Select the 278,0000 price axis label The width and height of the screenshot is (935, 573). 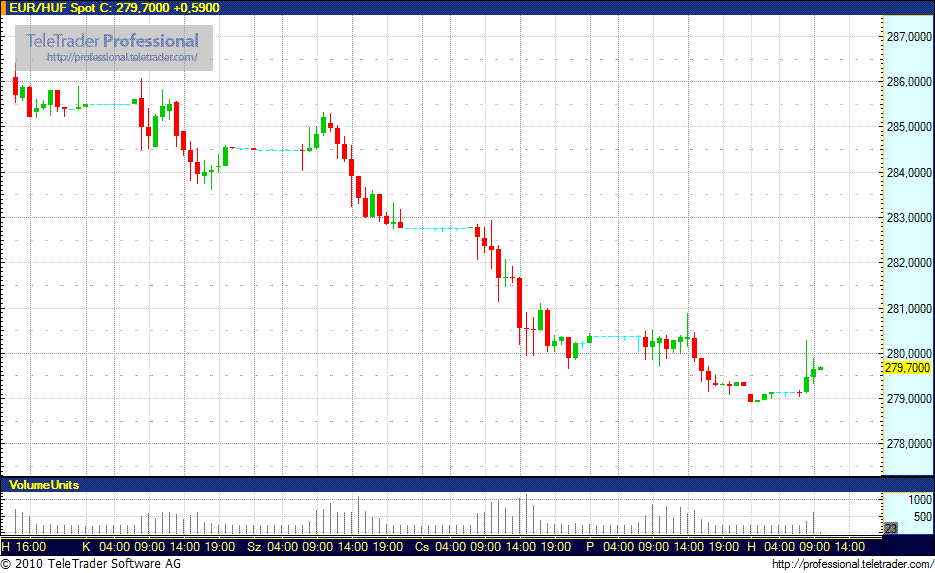click(909, 444)
